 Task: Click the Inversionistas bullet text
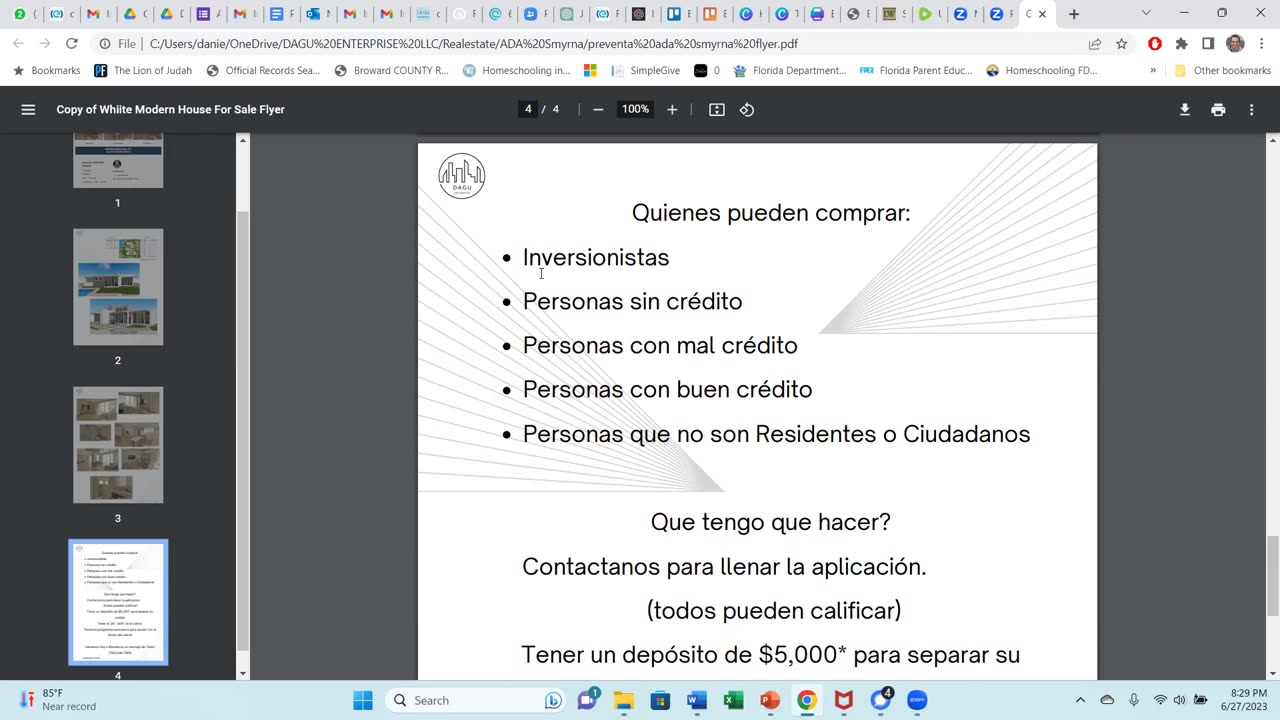coord(596,257)
